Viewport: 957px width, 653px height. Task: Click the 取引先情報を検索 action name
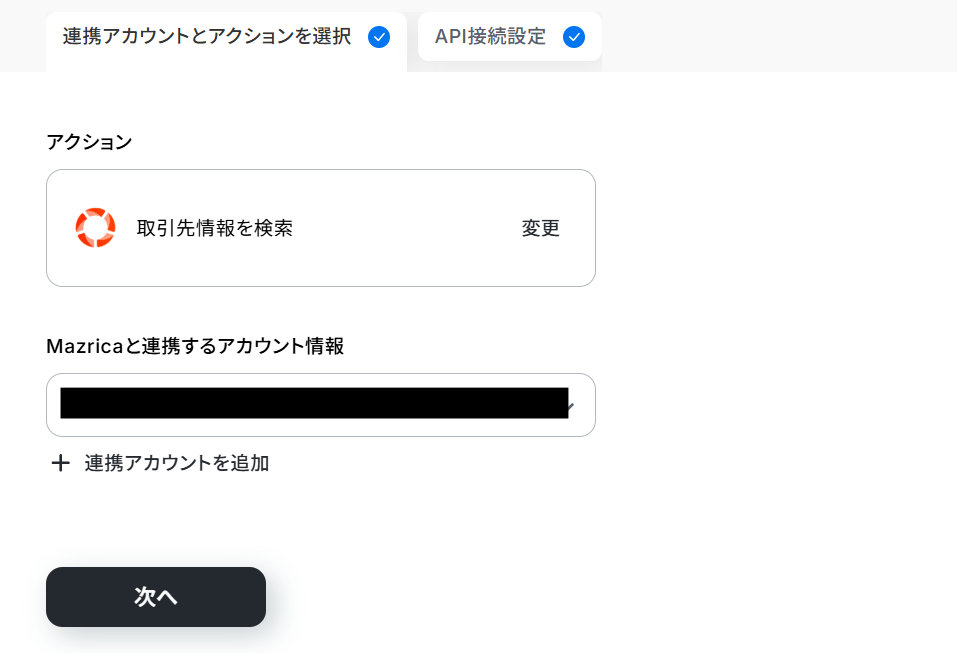tap(215, 228)
